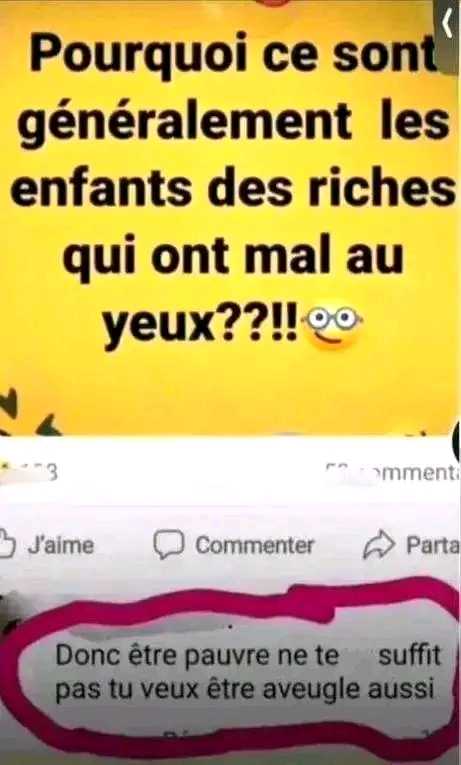Open the reactions count ending in 3
Screen dimensions: 461x765
(x=29, y=472)
